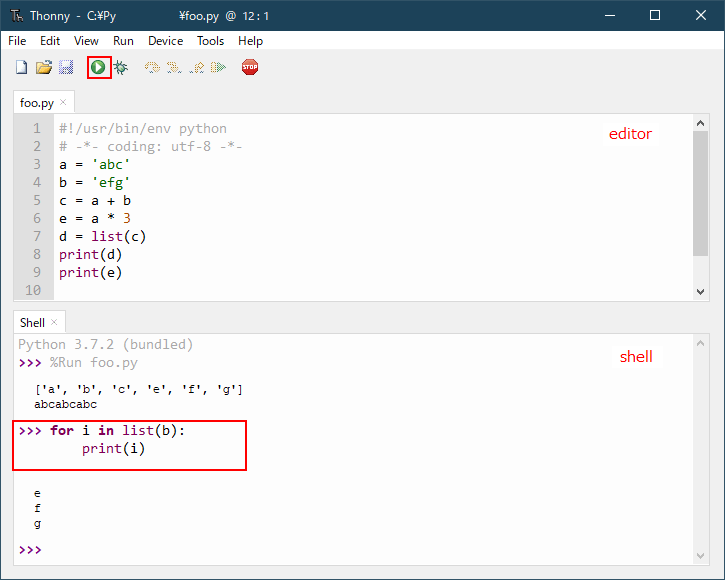725x580 pixels.
Task: Close the Shell tab
Action: 54,322
